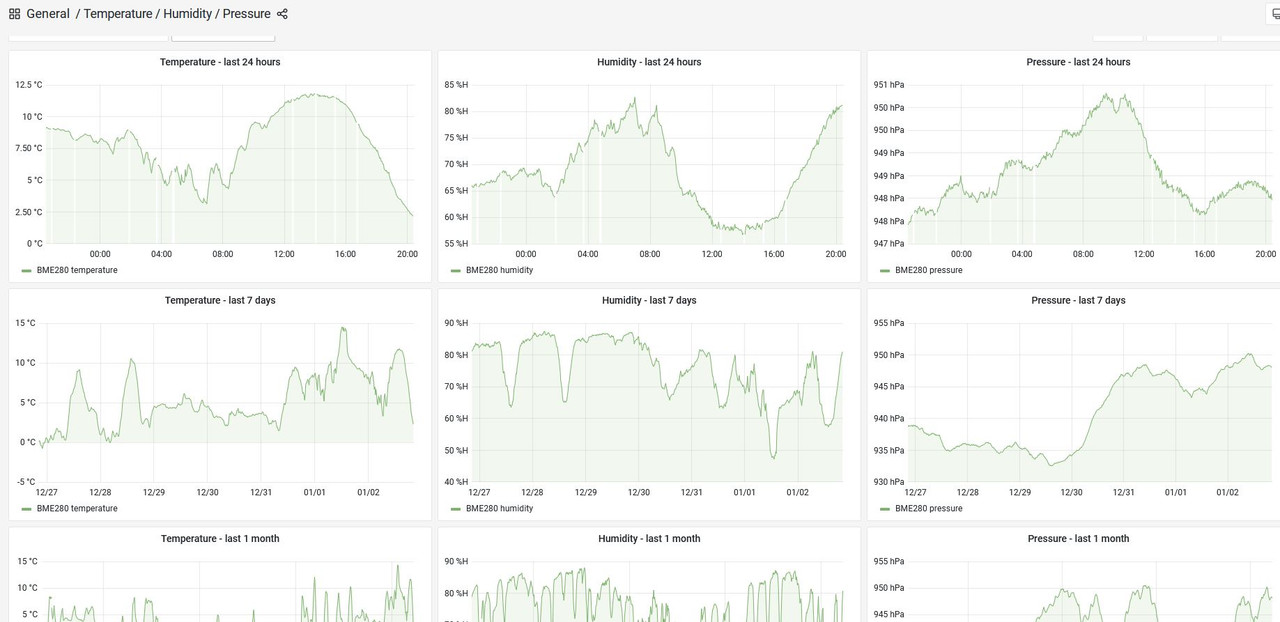The height and width of the screenshot is (622, 1280).
Task: Click the Temperature / Humidity / Pressure dashboard title
Action: 177,14
